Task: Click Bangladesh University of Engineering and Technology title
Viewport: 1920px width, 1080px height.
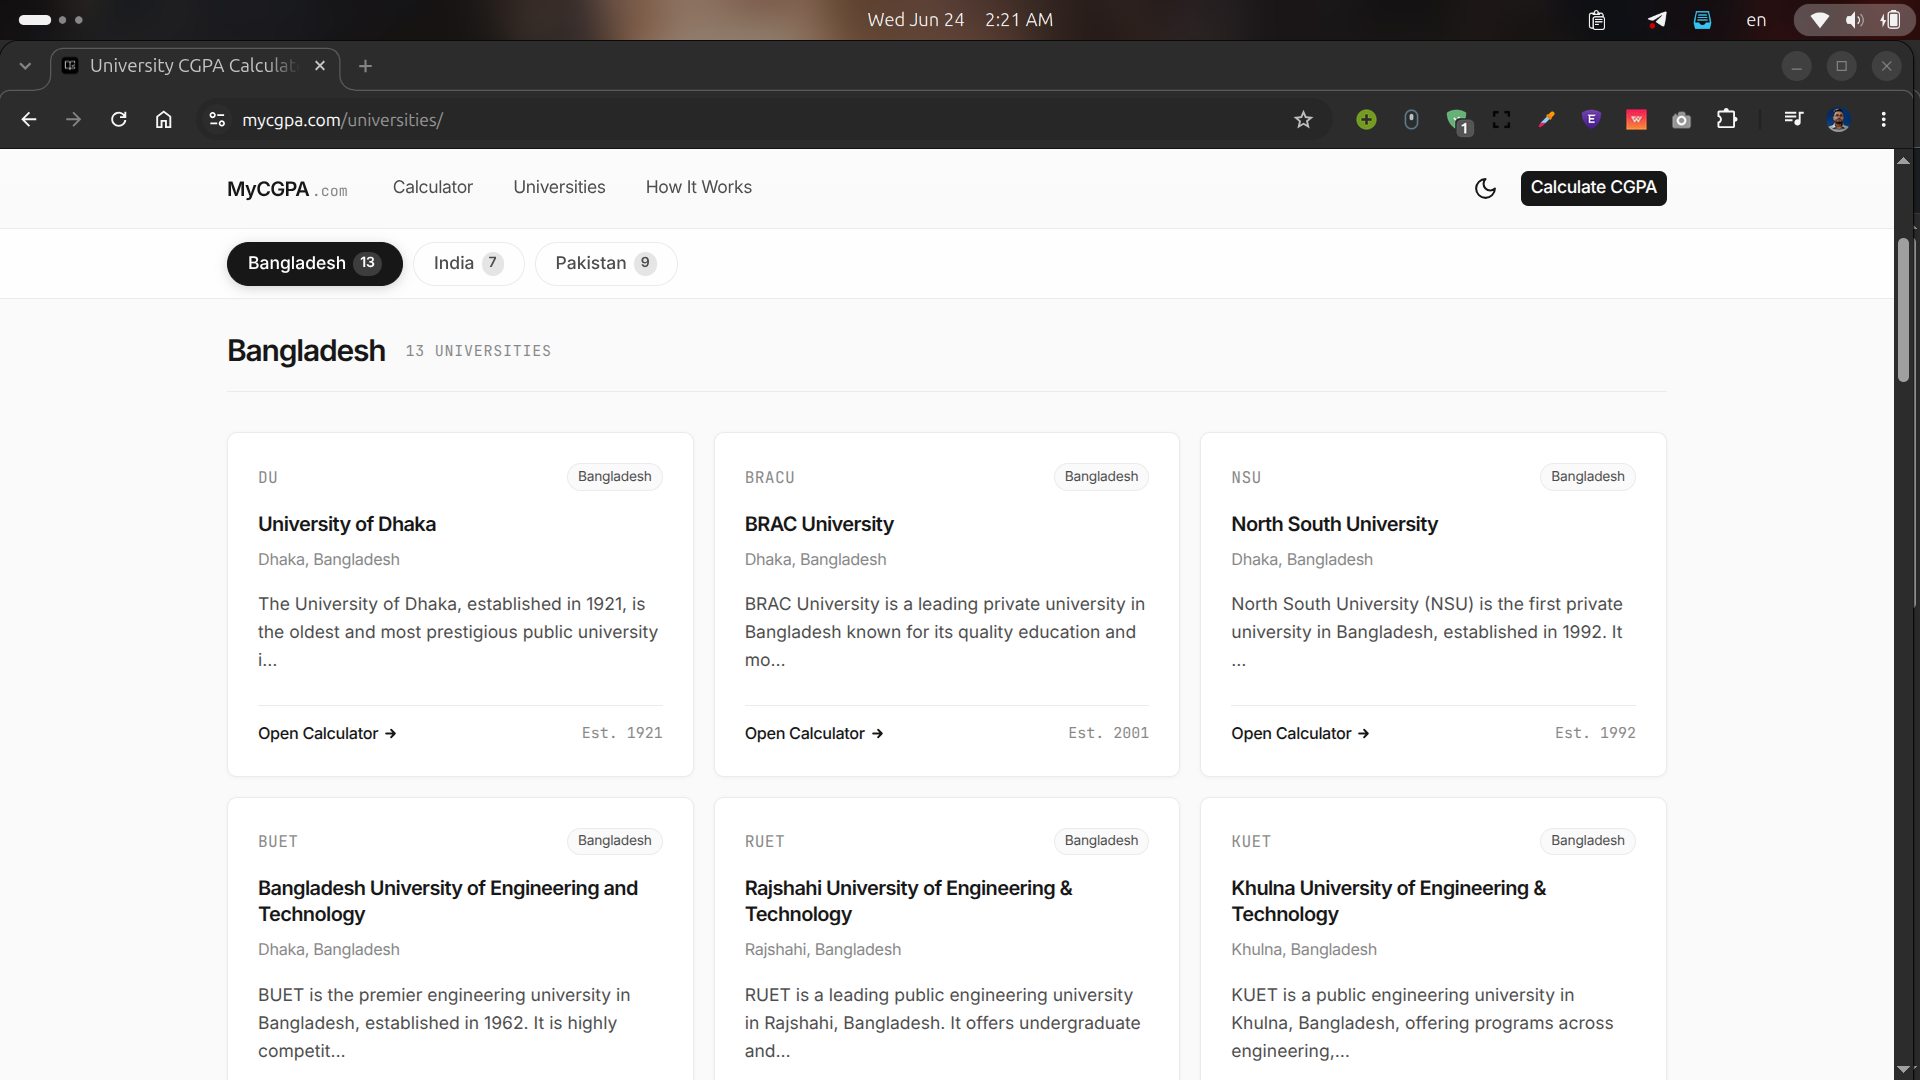Action: coord(448,901)
